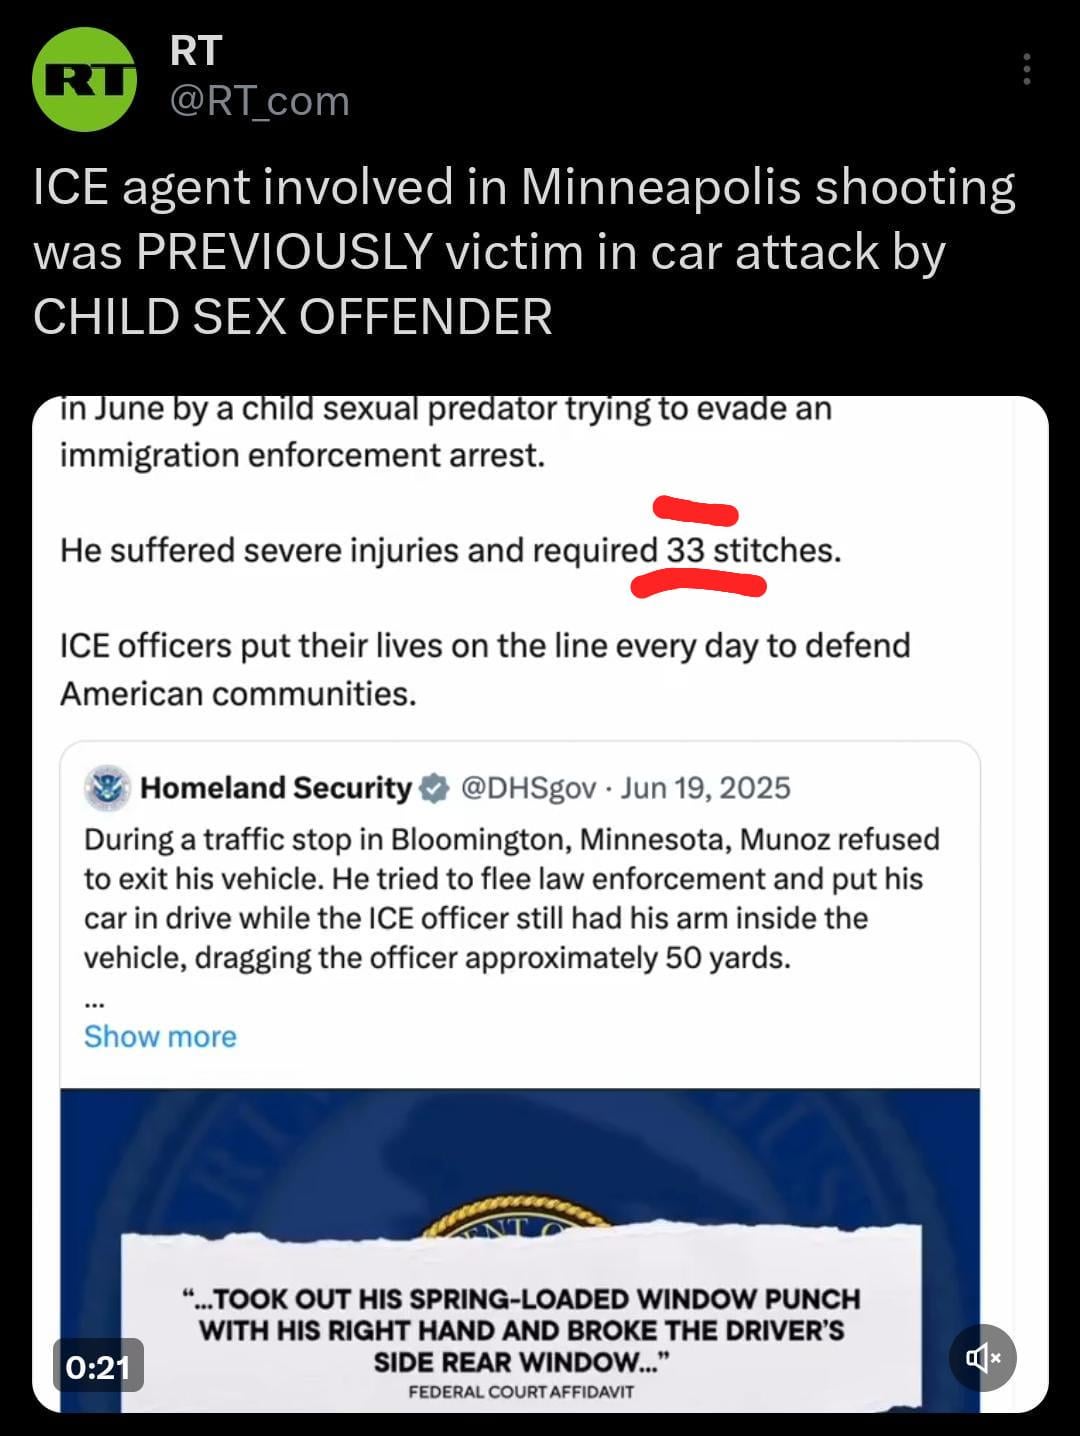Viewport: 1080px width, 1436px height.
Task: Click the gold seal in the video image
Action: 520,1212
